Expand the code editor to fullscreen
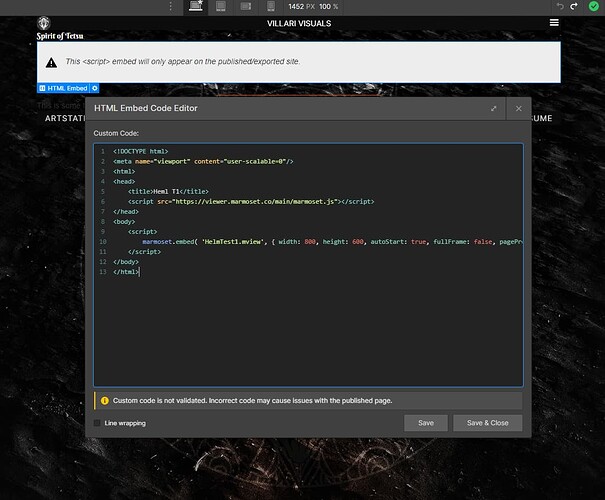Viewport: 605px width, 500px height. click(492, 108)
